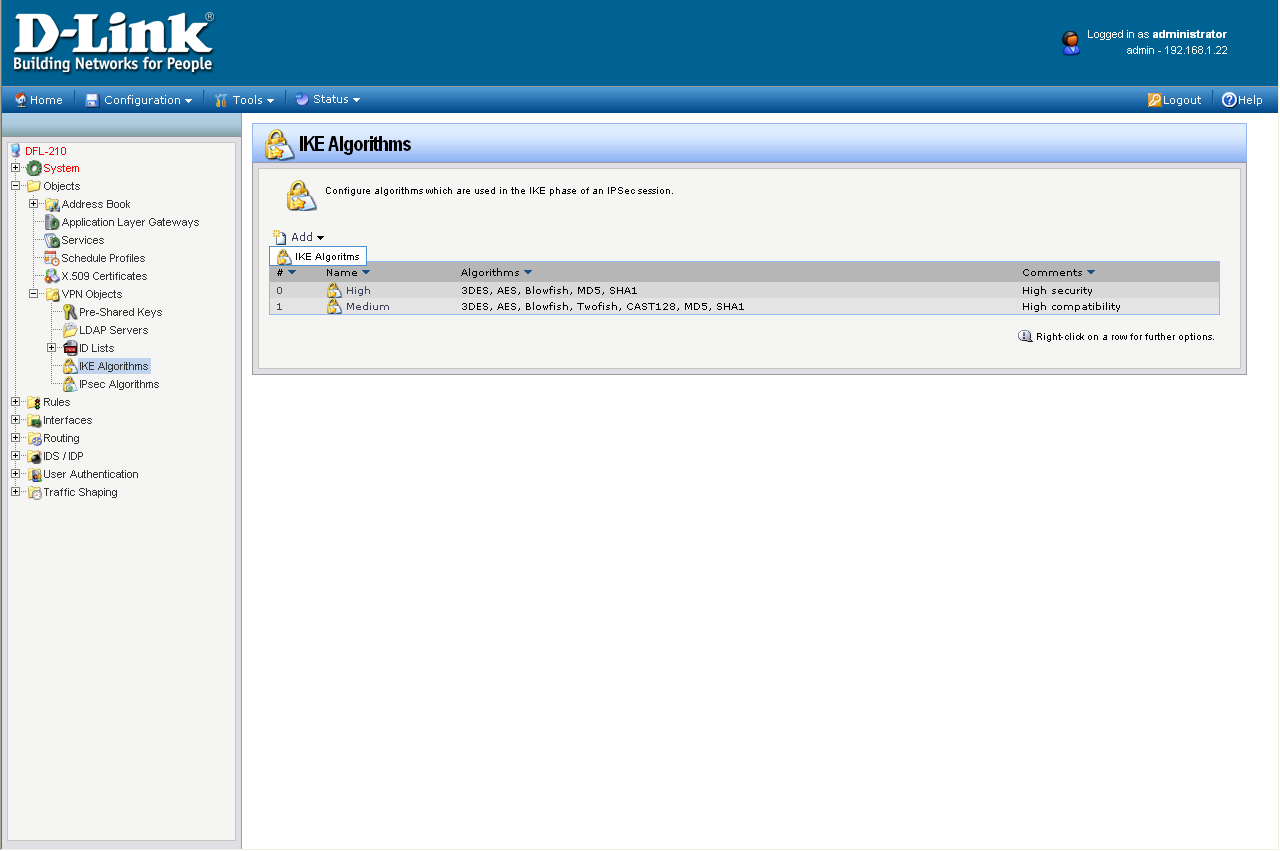Click the Logout link

pos(1174,100)
